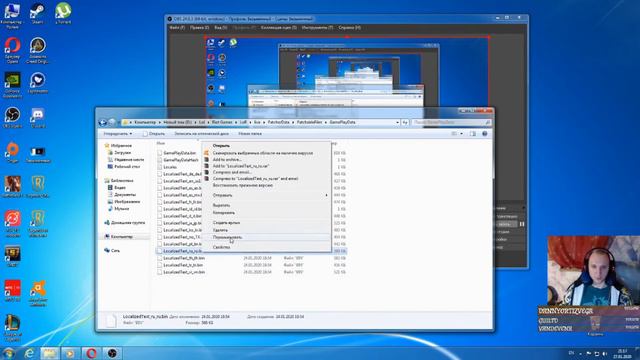The width and height of the screenshot is (640, 360).
Task: Select Вырезать from the context menu
Action: pyautogui.click(x=221, y=205)
